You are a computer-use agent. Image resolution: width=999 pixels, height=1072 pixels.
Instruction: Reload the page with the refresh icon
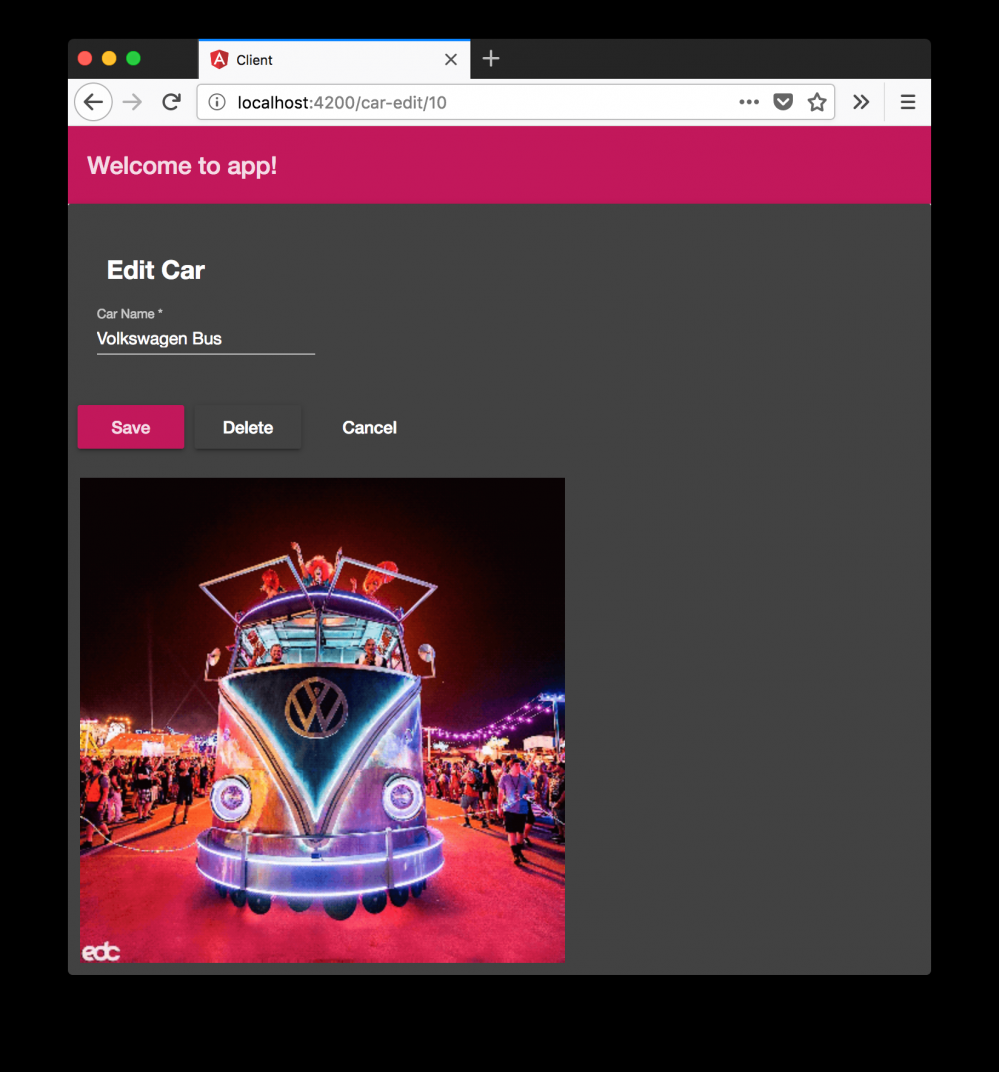172,103
